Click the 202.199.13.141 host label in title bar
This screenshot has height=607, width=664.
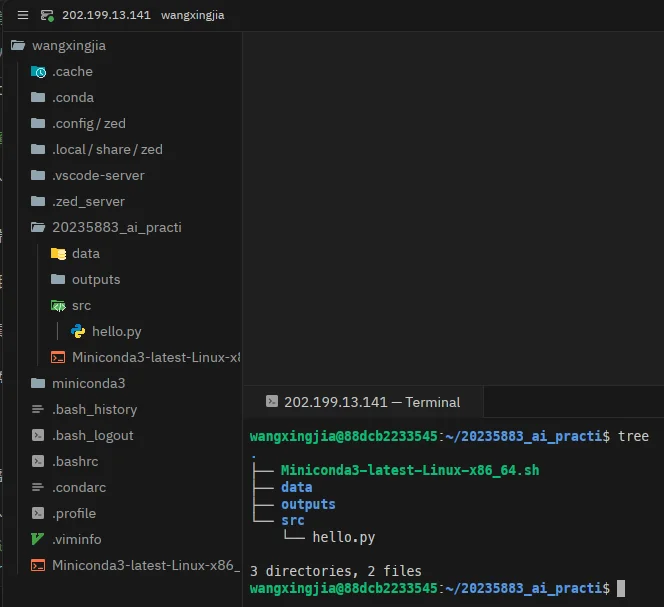click(x=106, y=15)
